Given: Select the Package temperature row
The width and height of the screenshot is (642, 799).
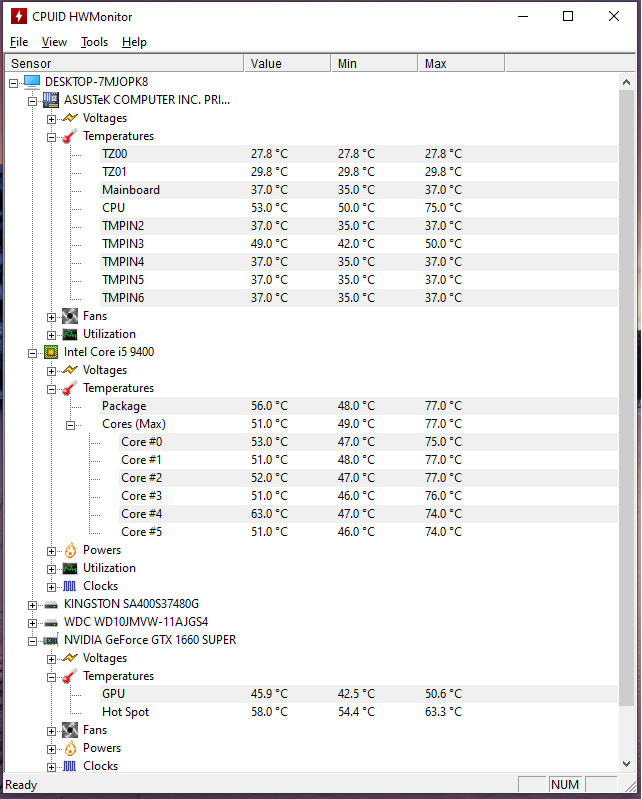Looking at the screenshot, I should point(359,406).
